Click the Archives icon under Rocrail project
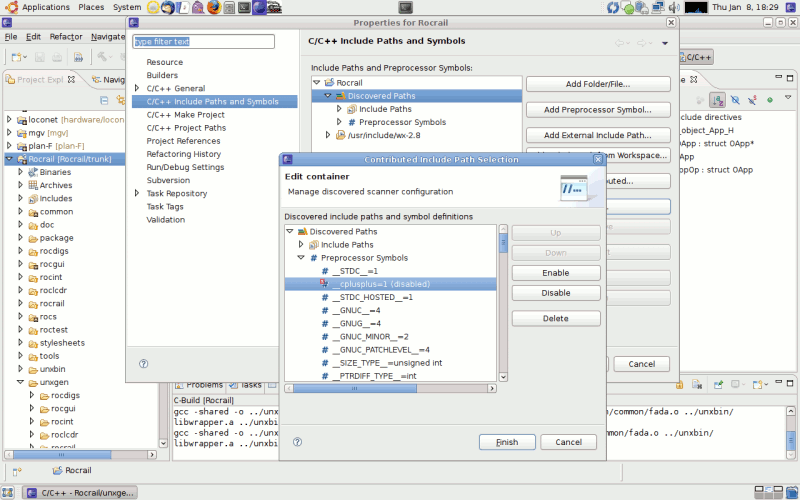This screenshot has height=500, width=800. pyautogui.click(x=32, y=185)
